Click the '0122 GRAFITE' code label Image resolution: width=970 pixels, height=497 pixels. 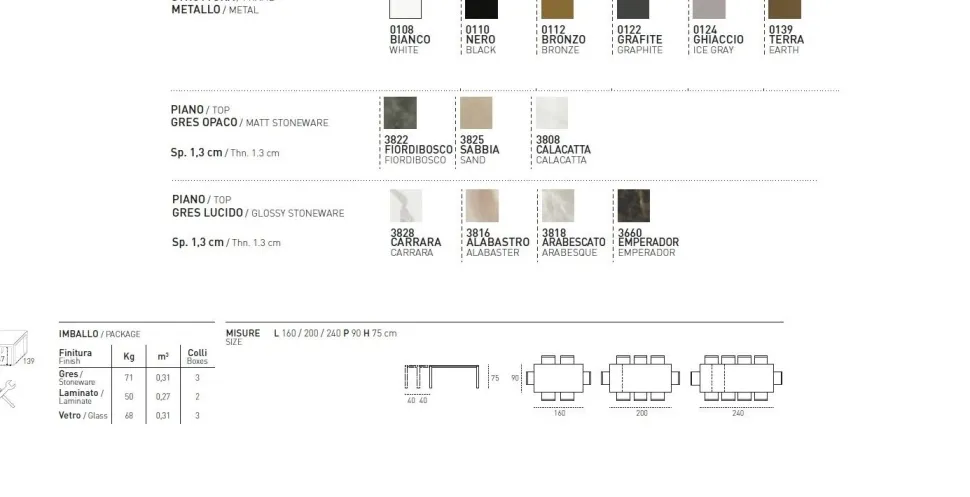point(640,35)
